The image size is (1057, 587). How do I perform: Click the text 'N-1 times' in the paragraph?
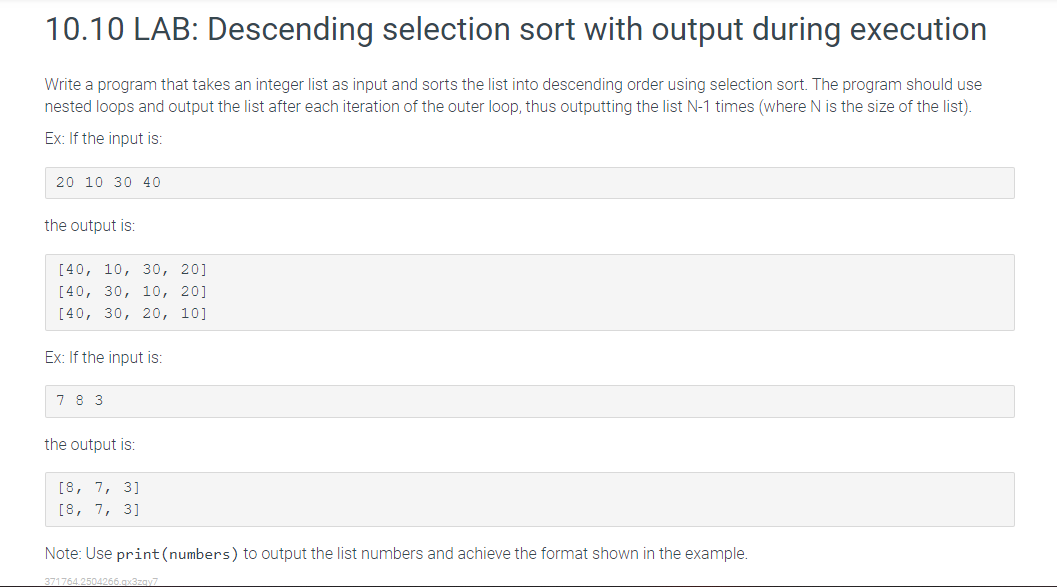pos(721,106)
